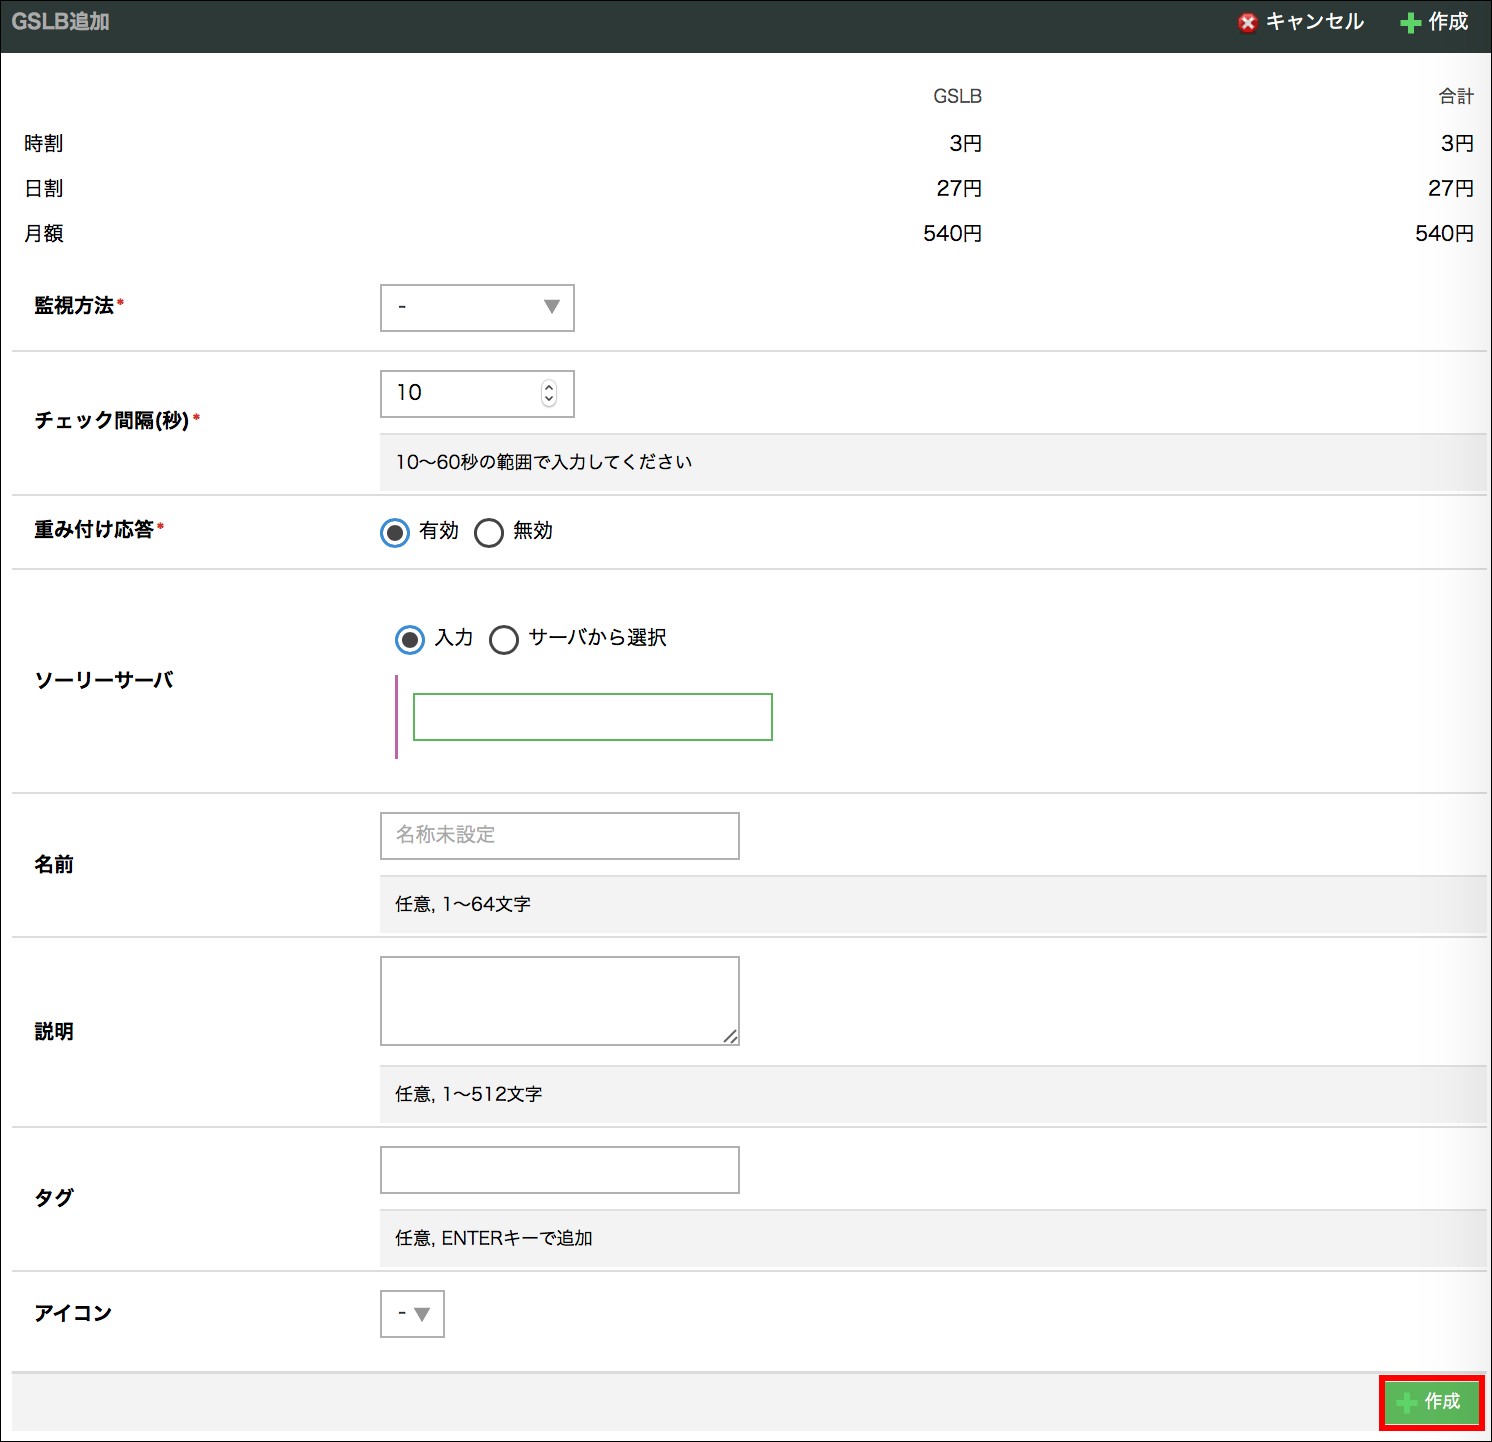The width and height of the screenshot is (1492, 1442).
Task: Click the 説明 textarea resize handle
Action: pos(731,1037)
